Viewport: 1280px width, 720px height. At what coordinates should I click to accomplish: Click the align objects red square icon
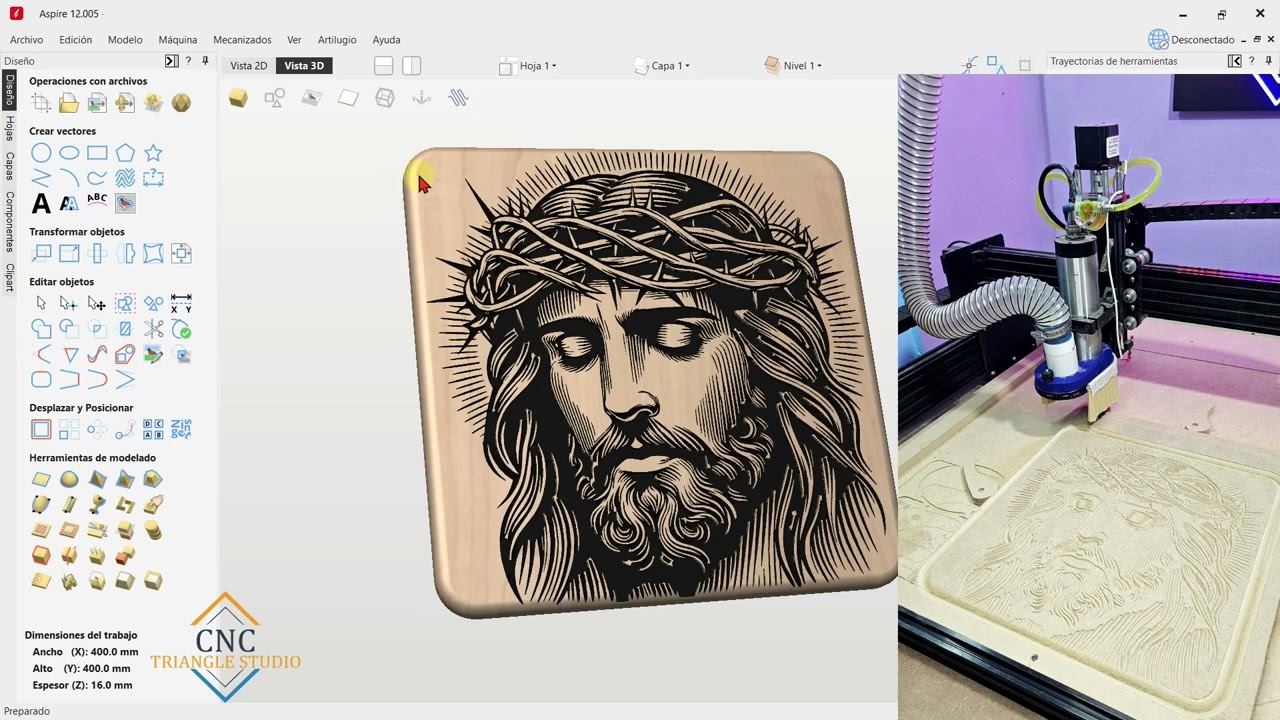[41, 430]
